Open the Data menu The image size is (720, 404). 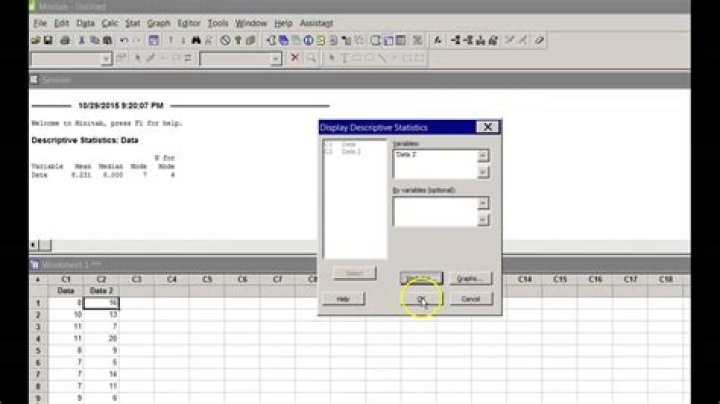pyautogui.click(x=85, y=23)
